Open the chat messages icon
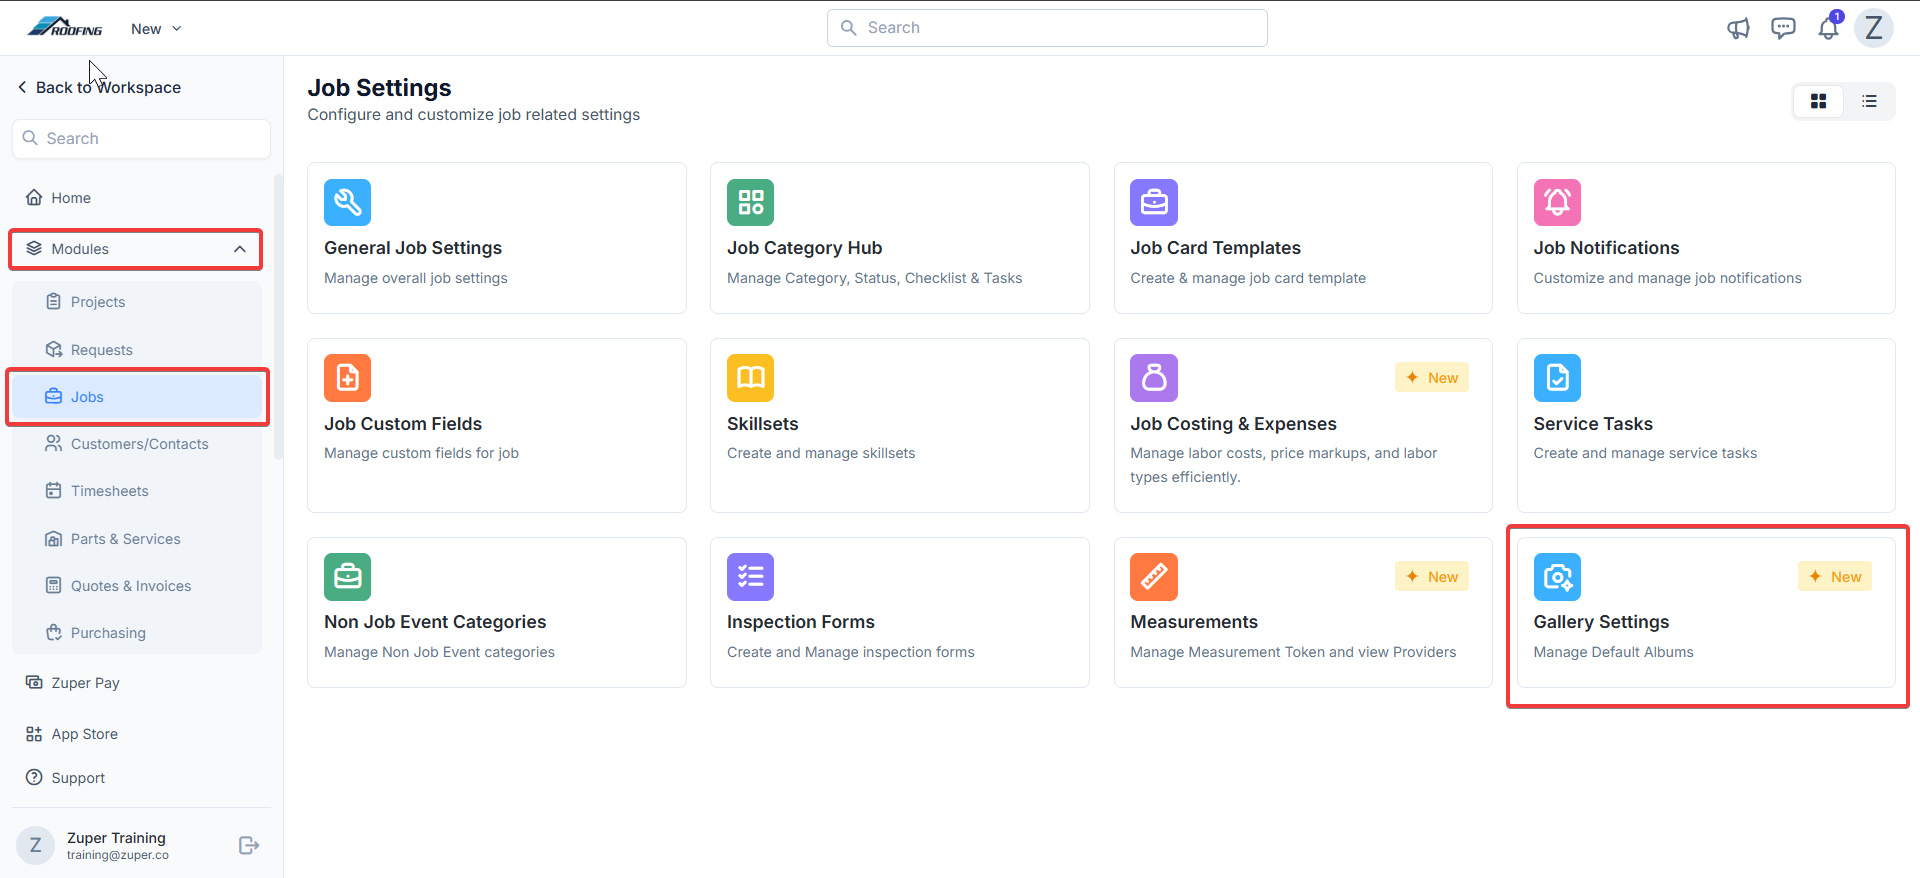Image resolution: width=1920 pixels, height=878 pixels. click(x=1783, y=28)
